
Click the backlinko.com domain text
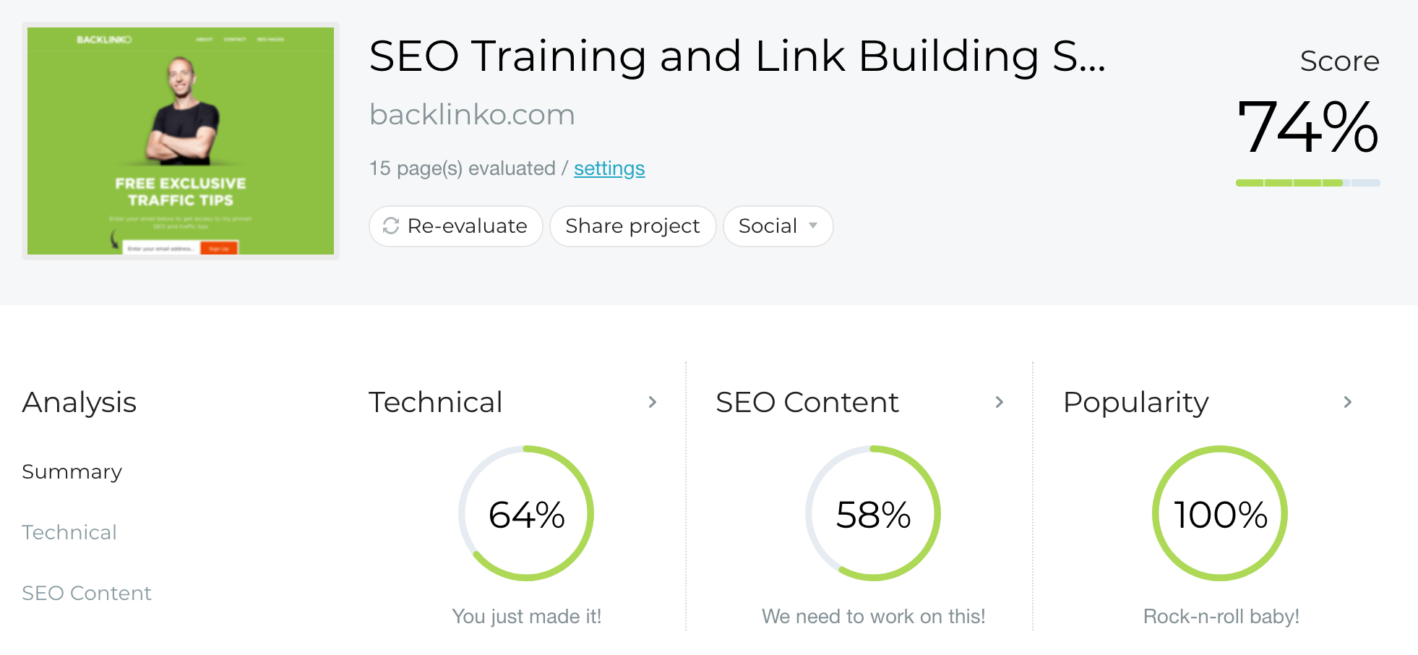[472, 115]
